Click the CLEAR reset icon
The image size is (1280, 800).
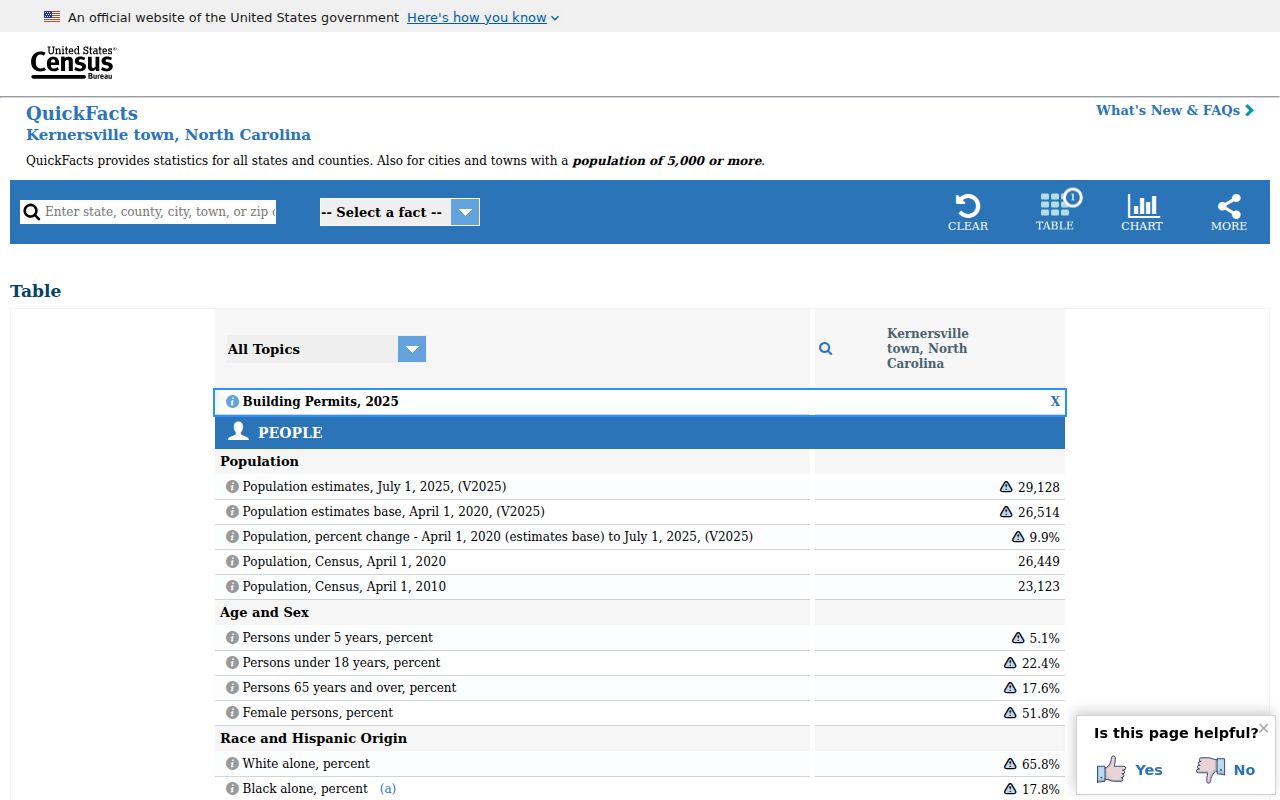click(967, 212)
